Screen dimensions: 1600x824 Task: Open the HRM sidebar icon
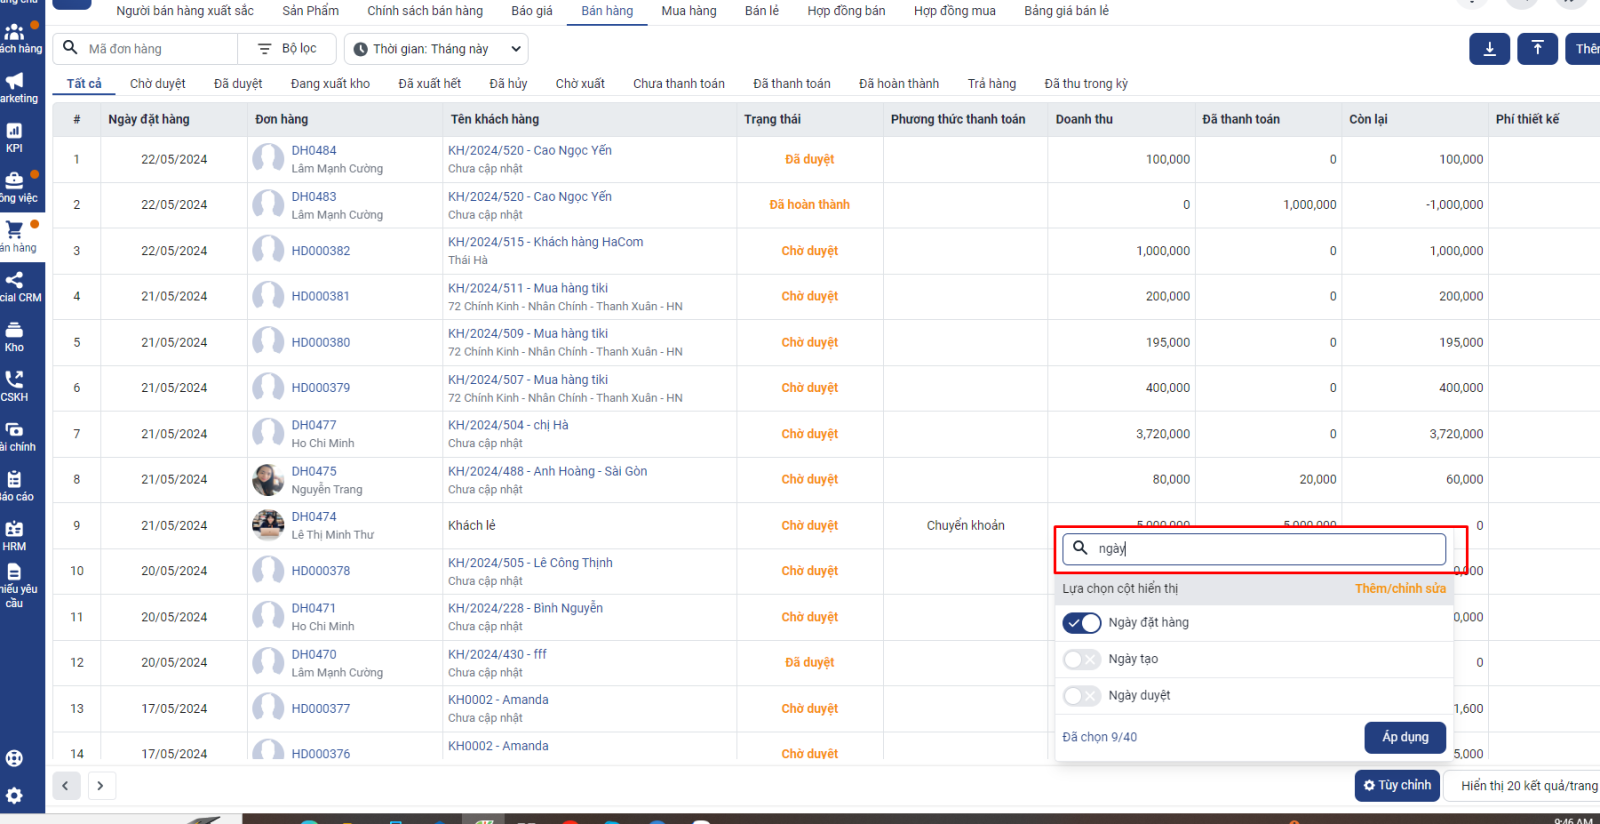coord(15,534)
